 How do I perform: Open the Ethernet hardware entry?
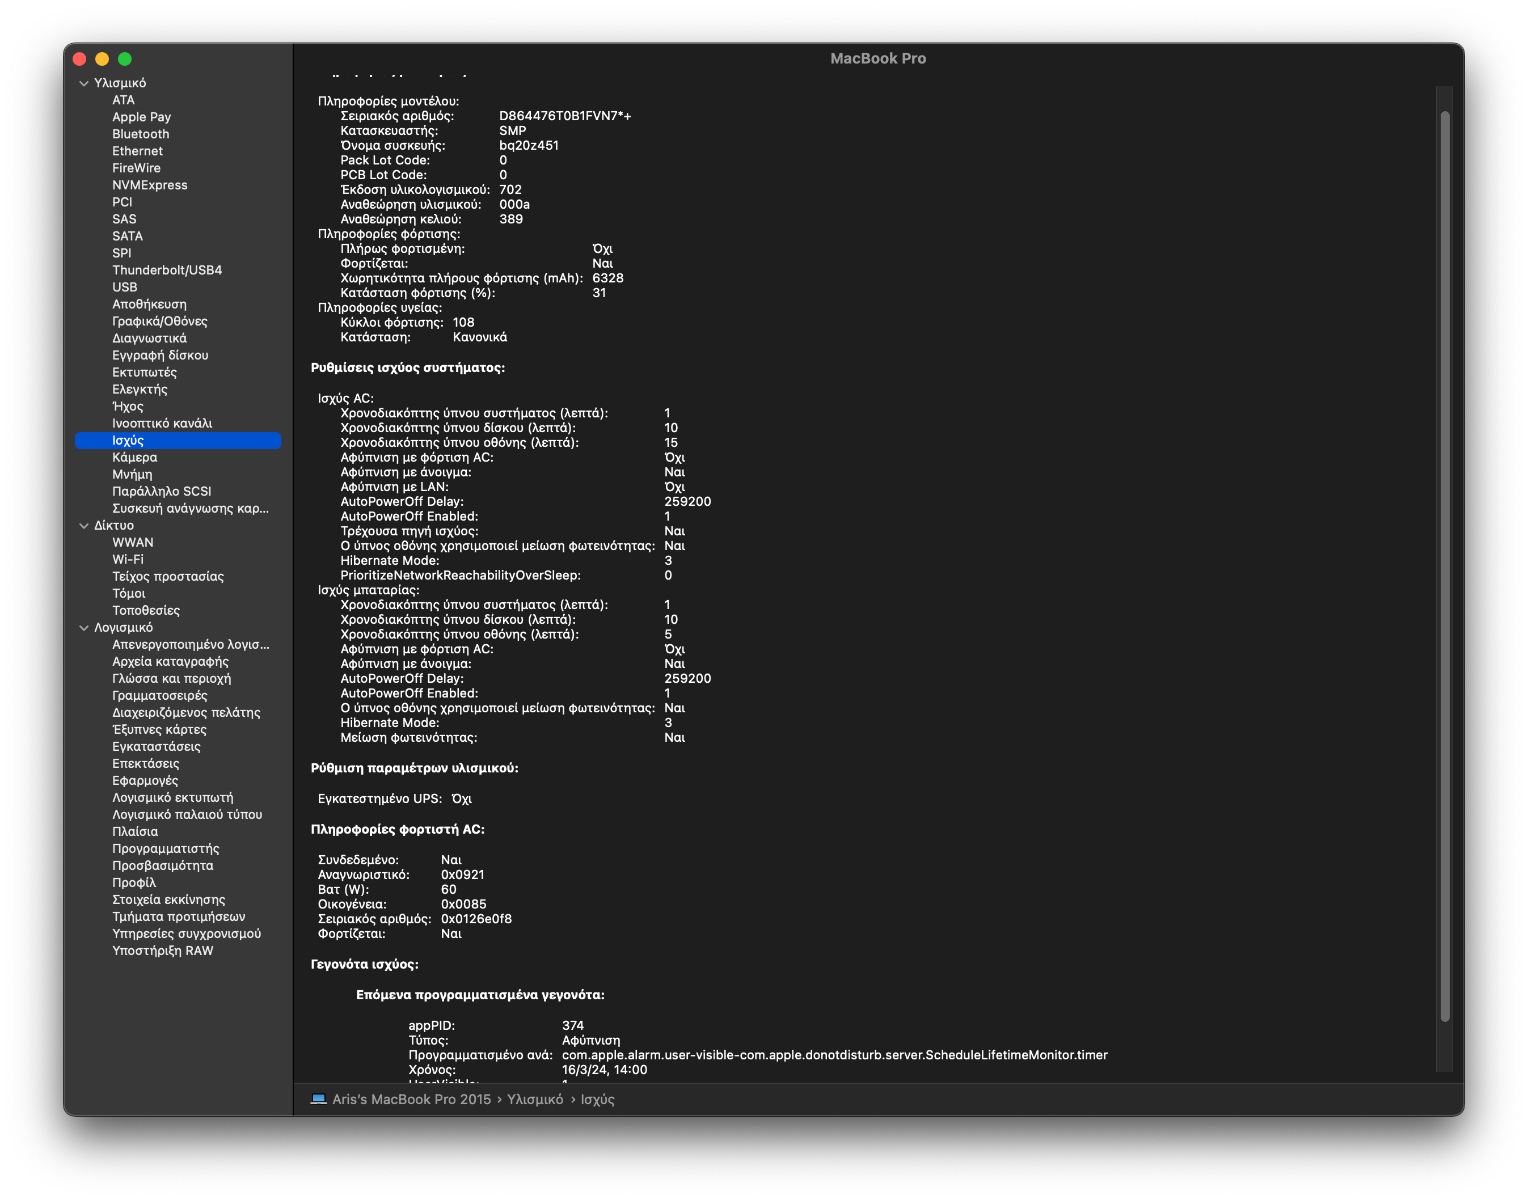(137, 151)
